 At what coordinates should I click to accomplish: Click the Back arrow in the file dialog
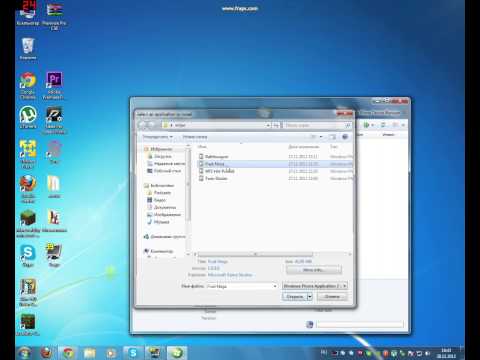coord(143,125)
